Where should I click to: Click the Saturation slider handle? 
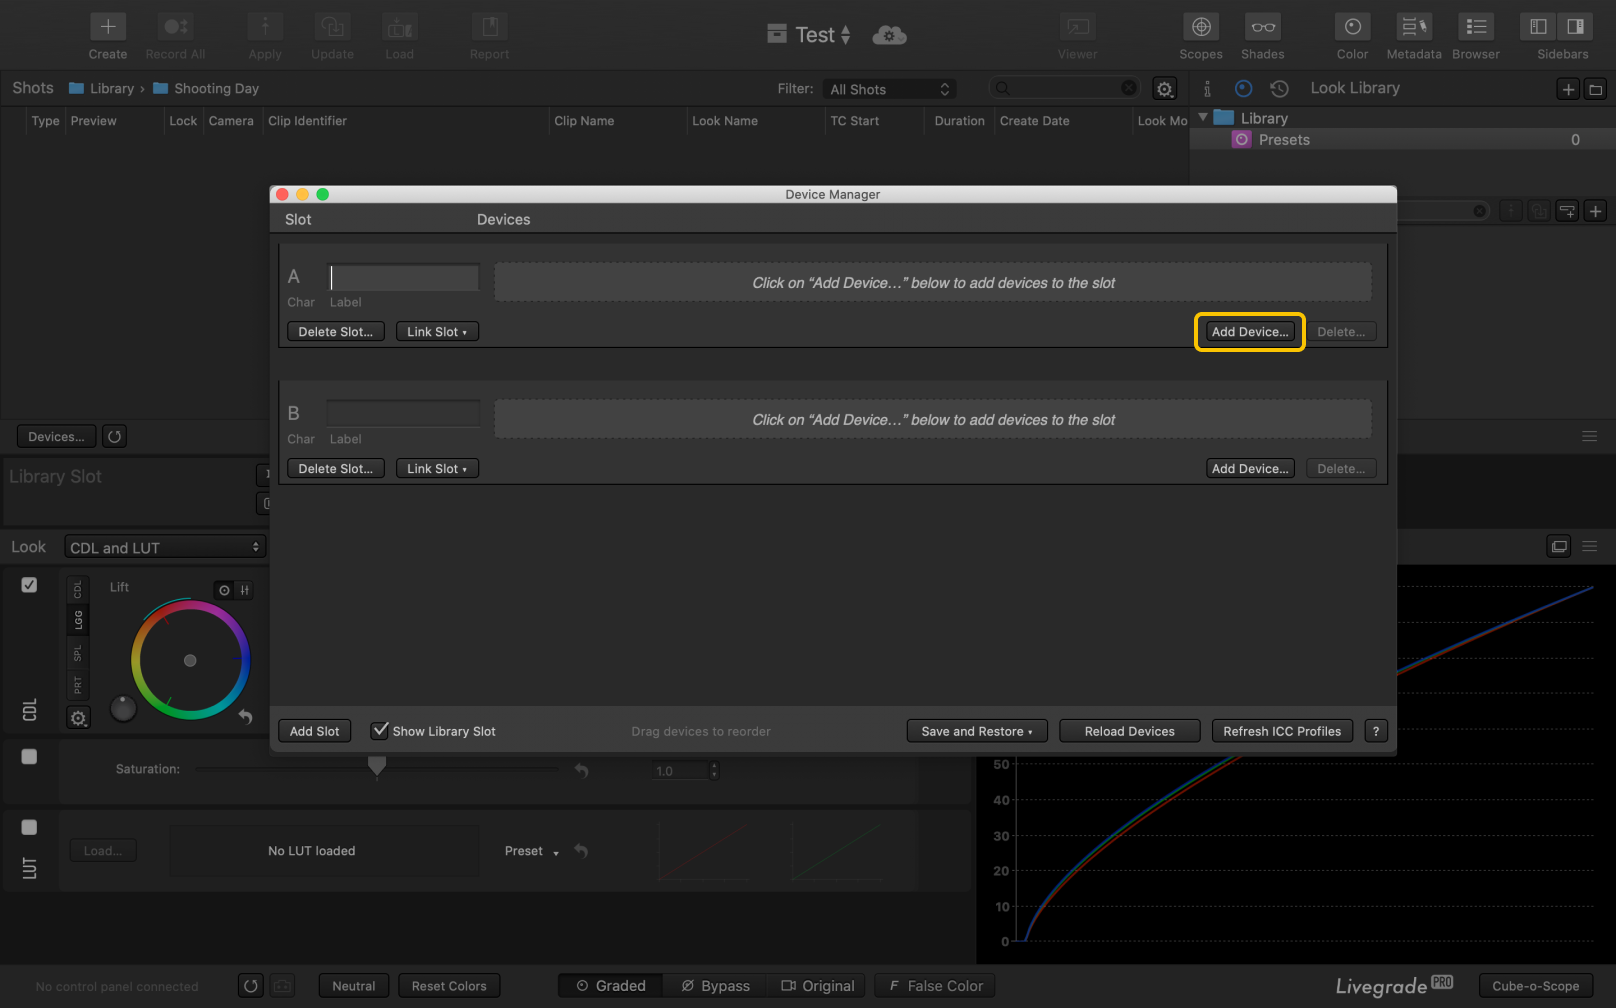[377, 767]
